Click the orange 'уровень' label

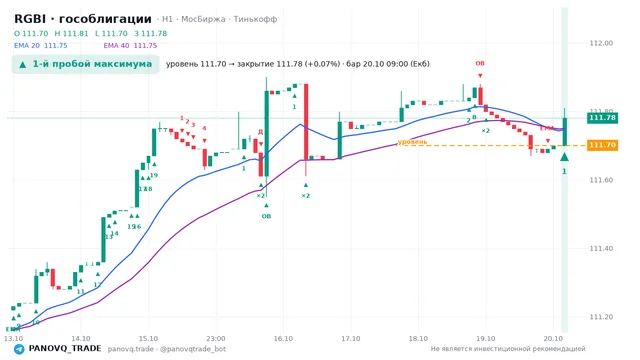point(413,142)
